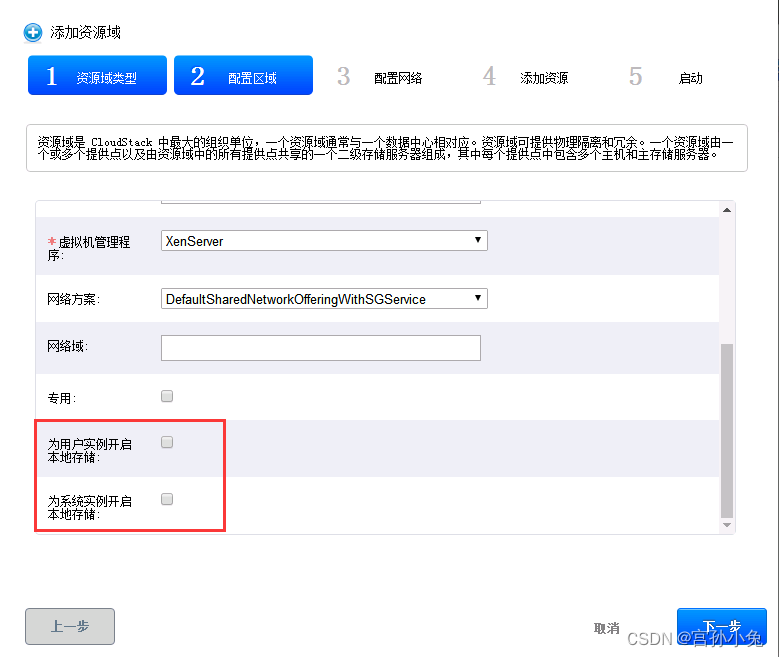Click the blue plus icon beside 添加资源域

click(33, 33)
